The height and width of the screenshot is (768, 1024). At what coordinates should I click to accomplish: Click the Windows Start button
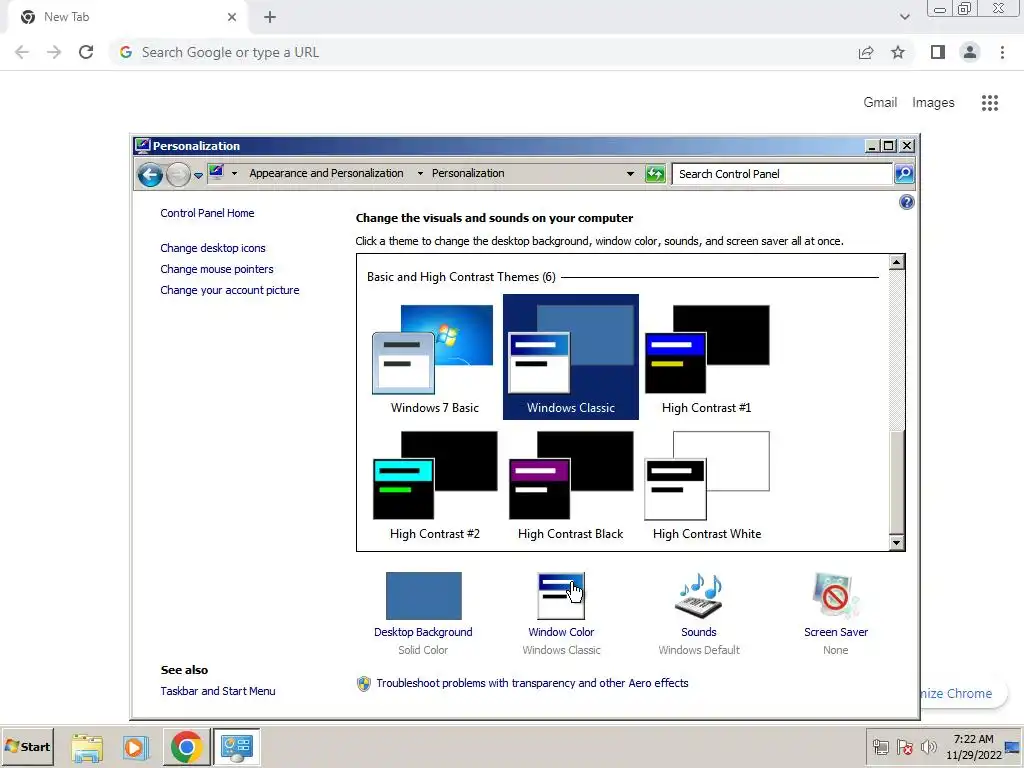27,746
